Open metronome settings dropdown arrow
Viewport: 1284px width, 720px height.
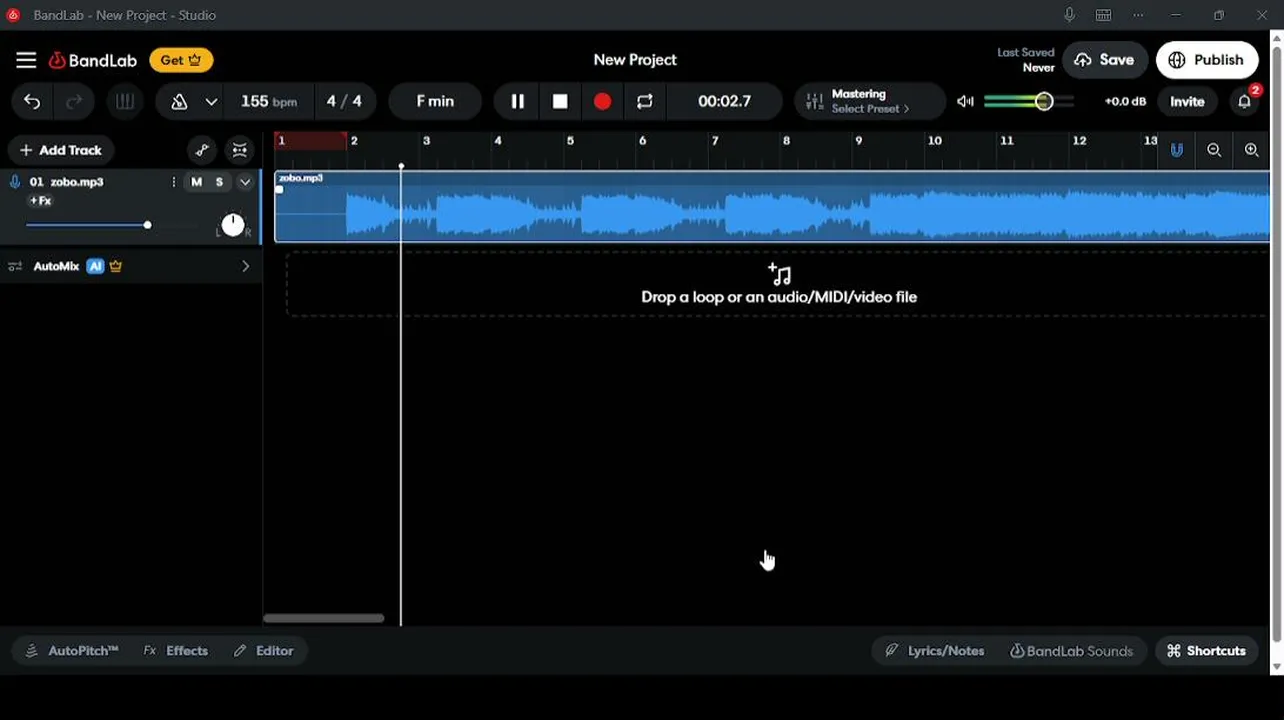(x=211, y=101)
